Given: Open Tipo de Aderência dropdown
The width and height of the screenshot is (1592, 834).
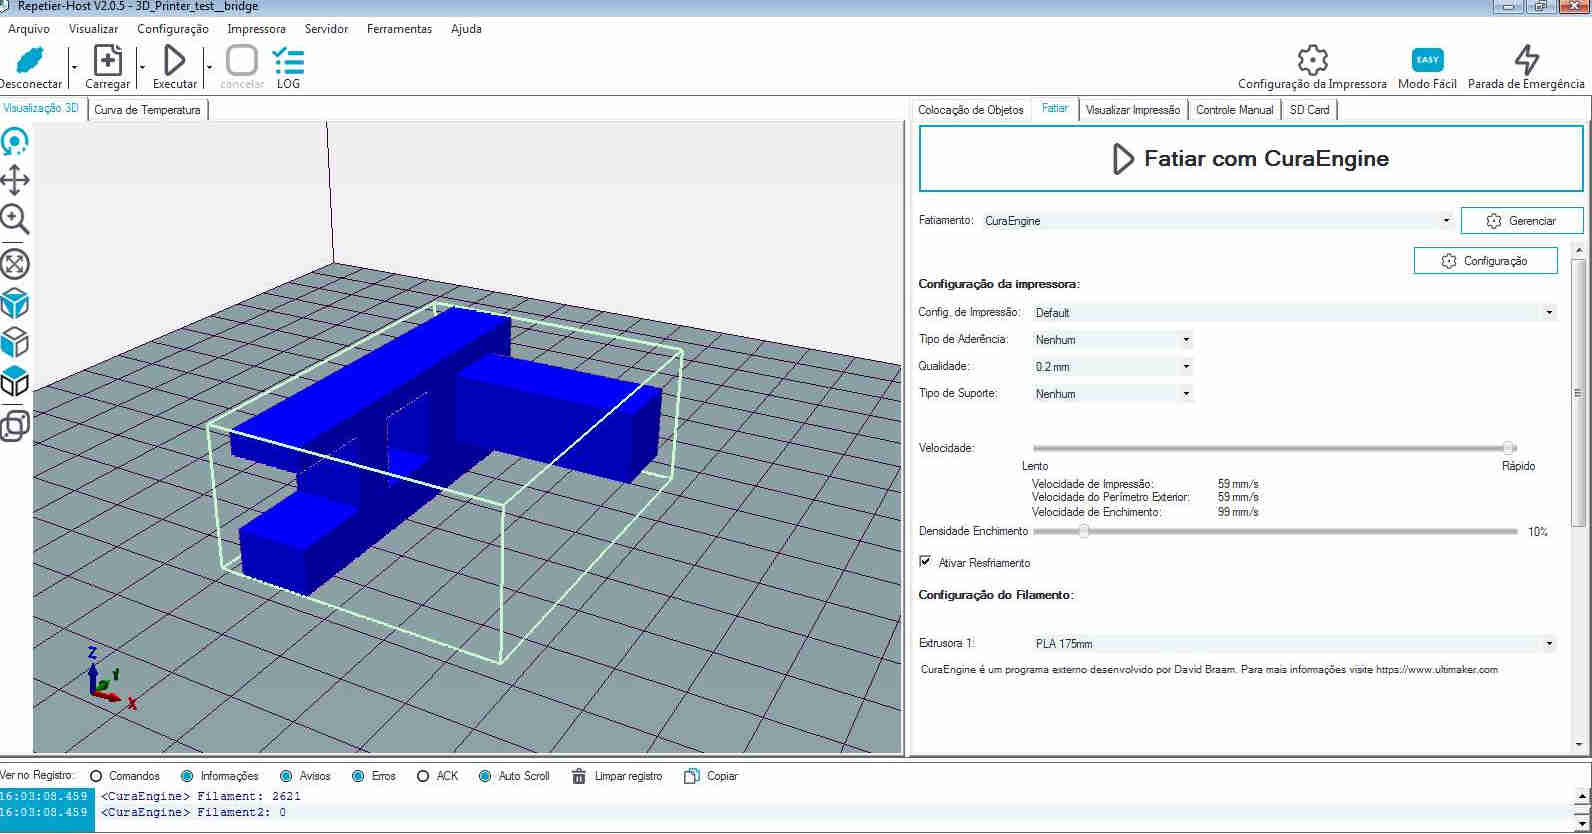Looking at the screenshot, I should 1113,340.
